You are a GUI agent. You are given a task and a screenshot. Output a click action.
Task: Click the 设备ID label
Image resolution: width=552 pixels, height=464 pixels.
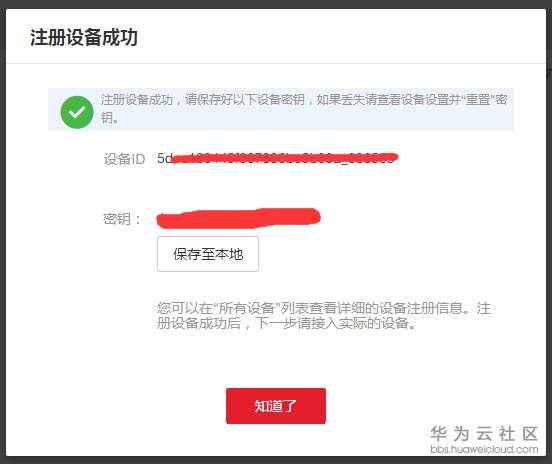(x=124, y=159)
